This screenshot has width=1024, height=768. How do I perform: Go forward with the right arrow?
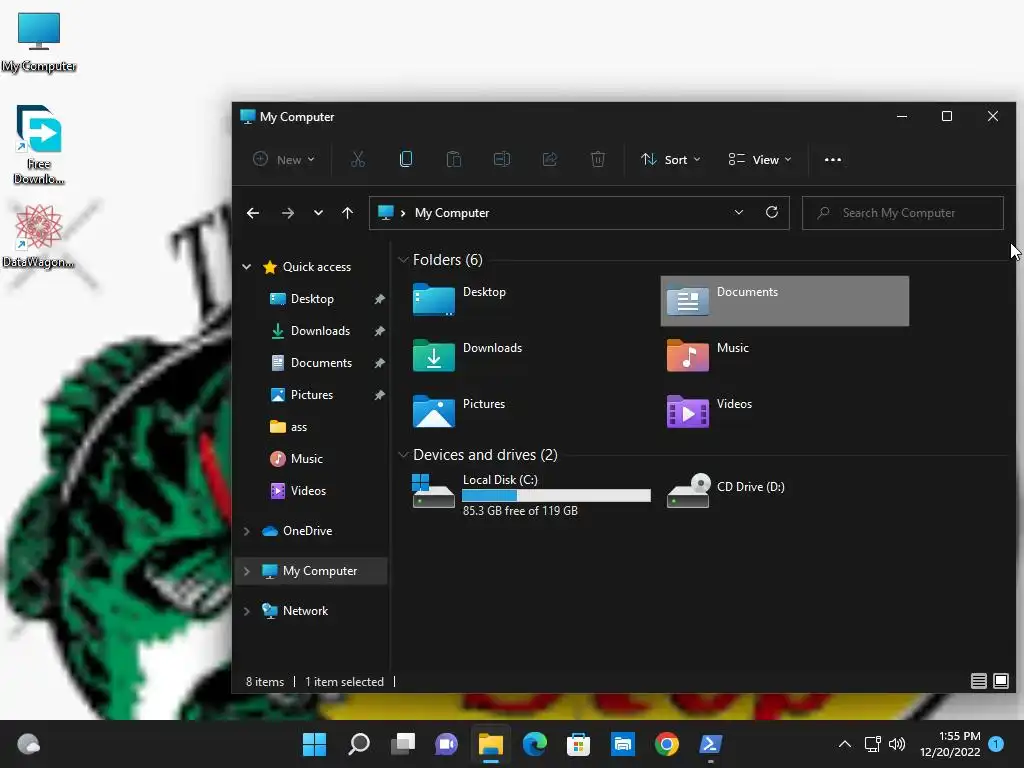(287, 213)
